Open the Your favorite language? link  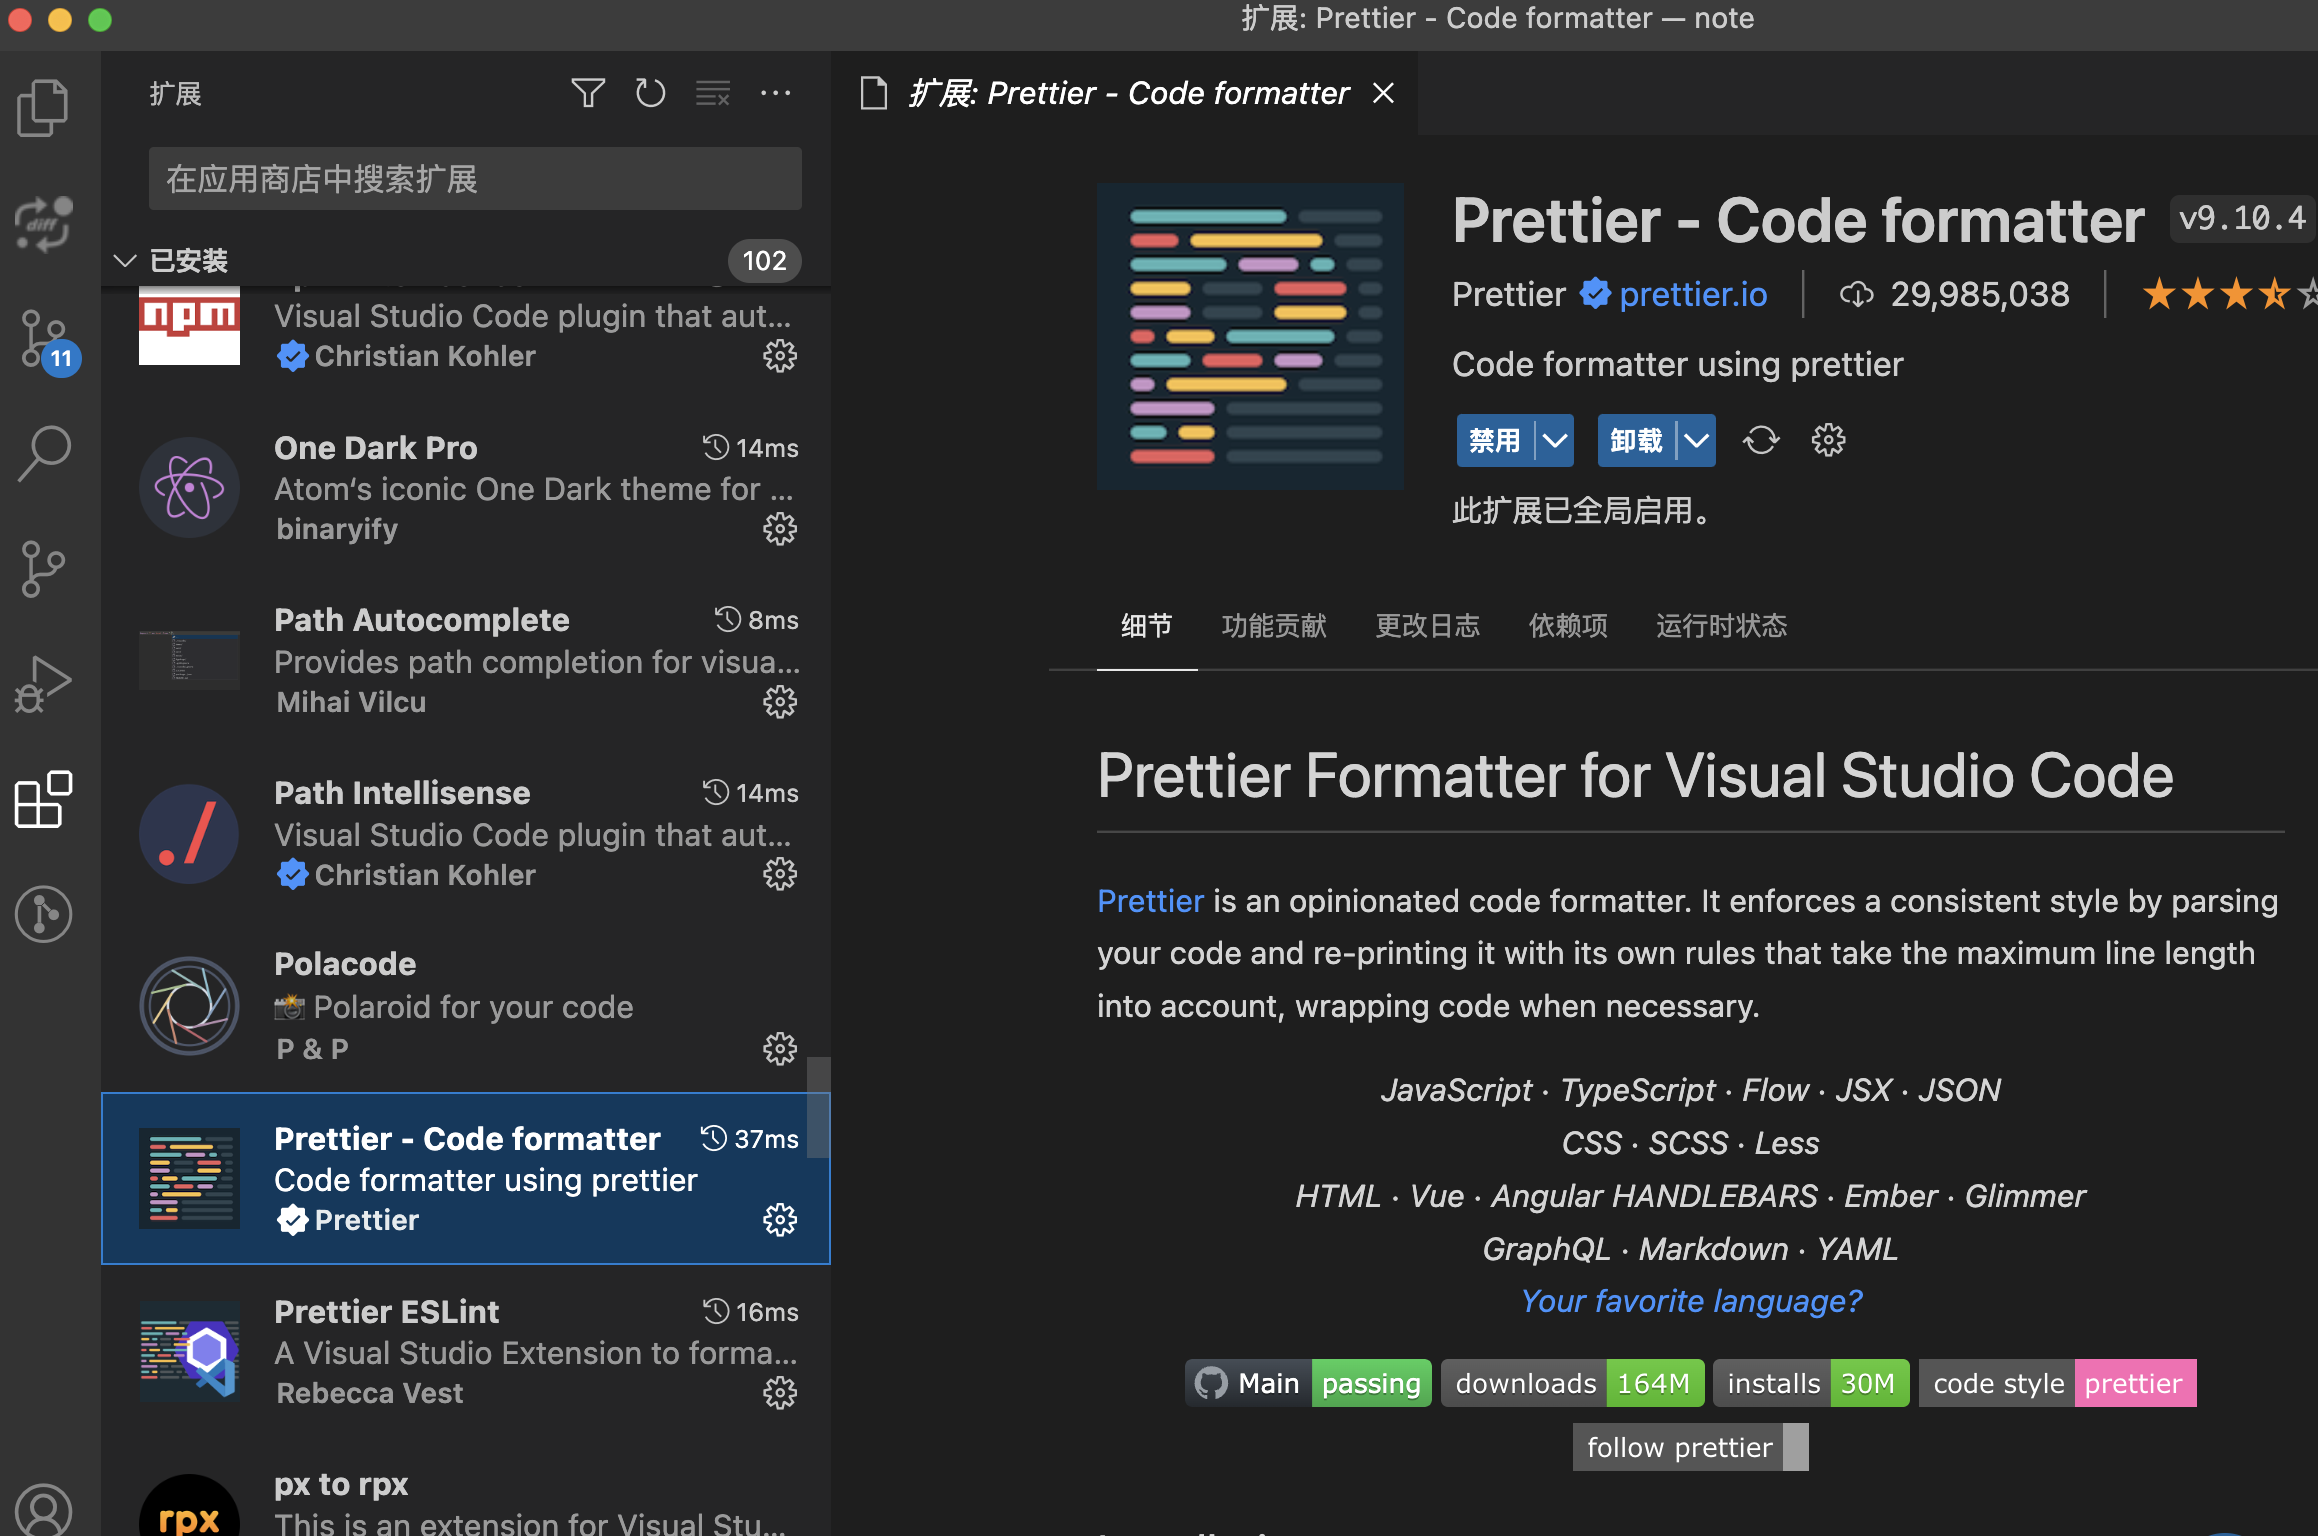(x=1691, y=1301)
